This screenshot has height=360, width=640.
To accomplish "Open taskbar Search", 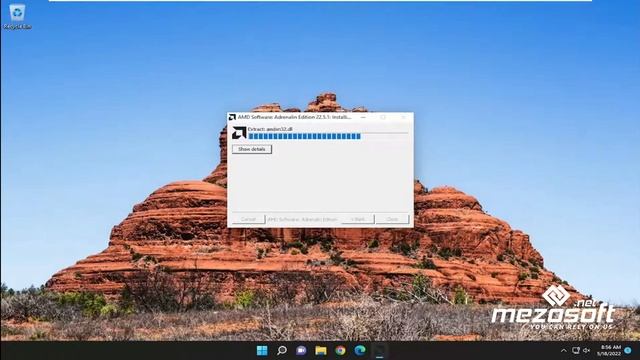I will coord(282,350).
